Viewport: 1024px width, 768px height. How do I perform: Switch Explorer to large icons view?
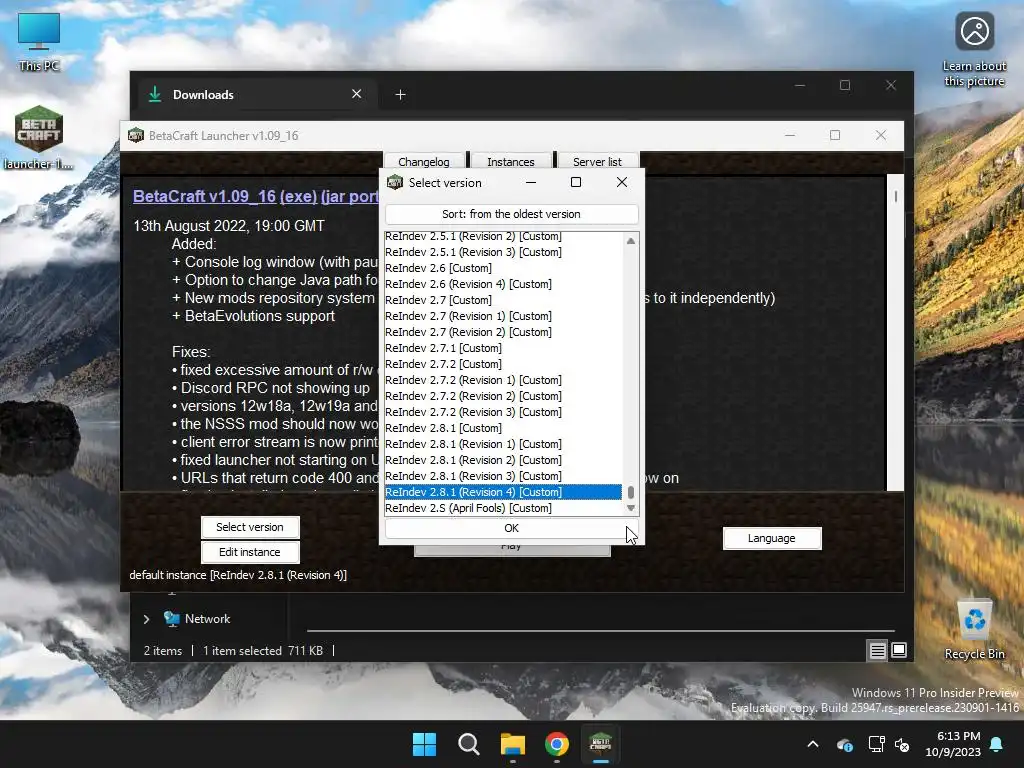tap(899, 650)
